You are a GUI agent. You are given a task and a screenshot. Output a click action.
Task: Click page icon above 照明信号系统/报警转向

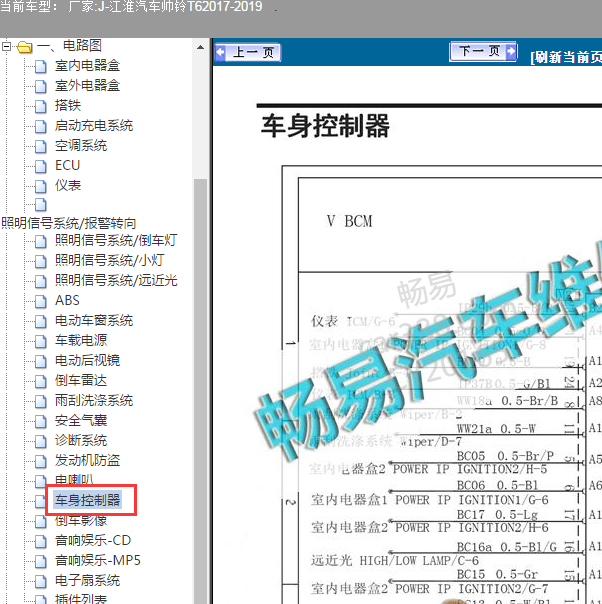point(41,205)
